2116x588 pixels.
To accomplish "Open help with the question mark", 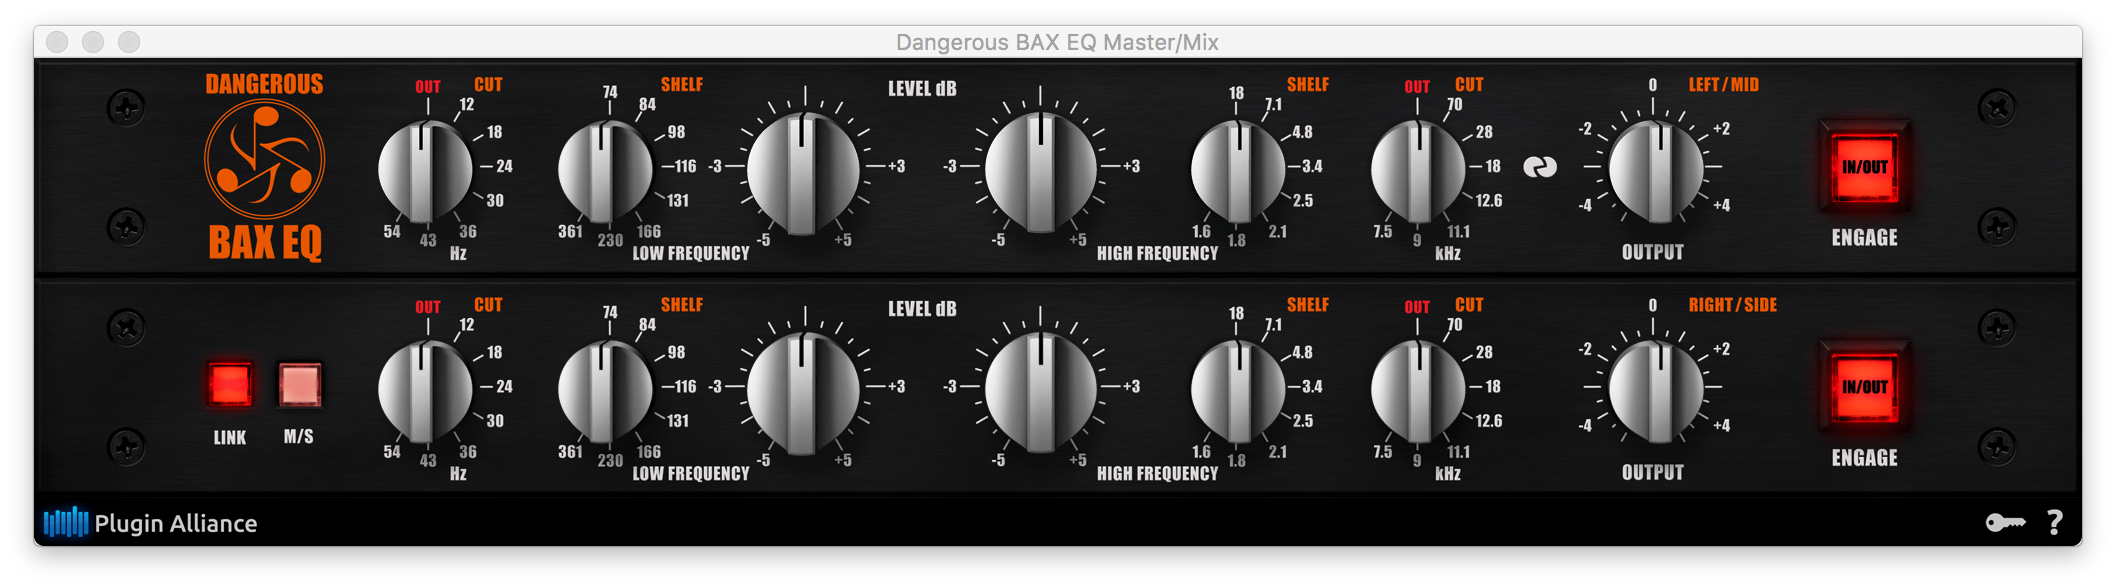I will [x=2055, y=522].
